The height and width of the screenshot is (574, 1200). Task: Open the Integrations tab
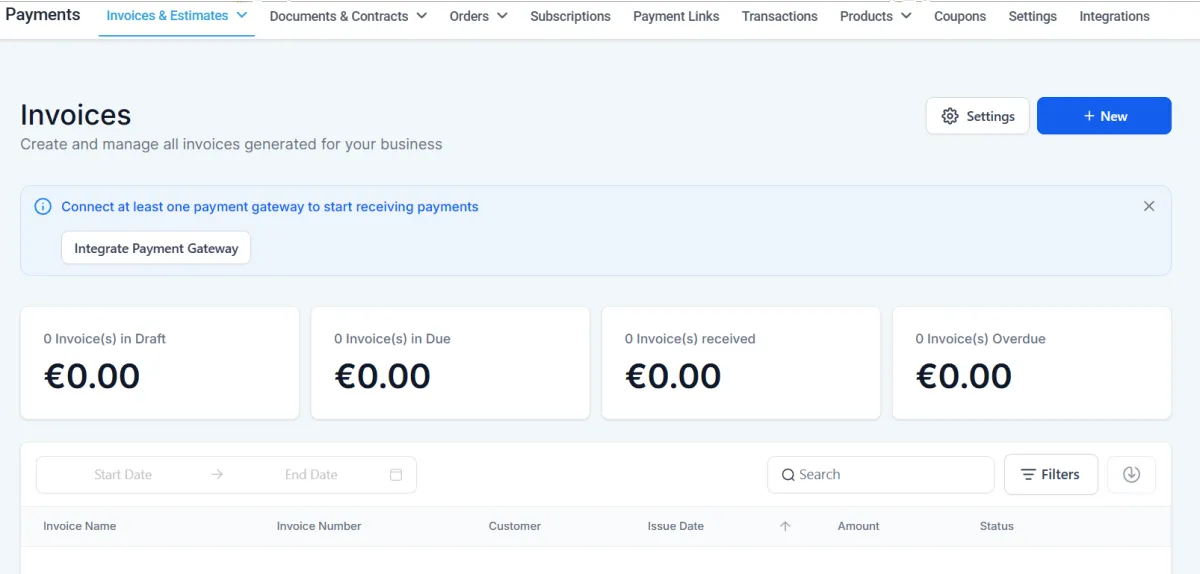pyautogui.click(x=1114, y=16)
